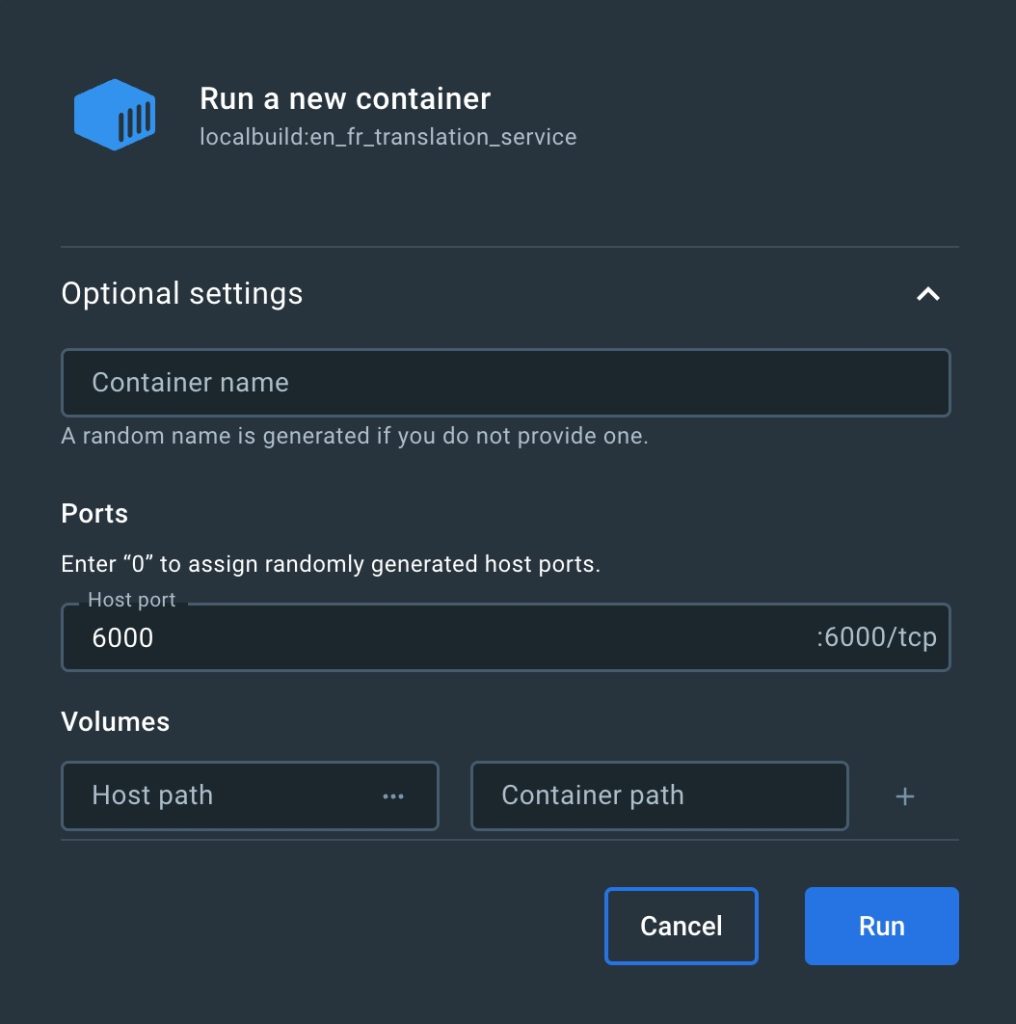Screen dimensions: 1016x1024
Task: Click the Ports section heading
Action: [x=95, y=514]
